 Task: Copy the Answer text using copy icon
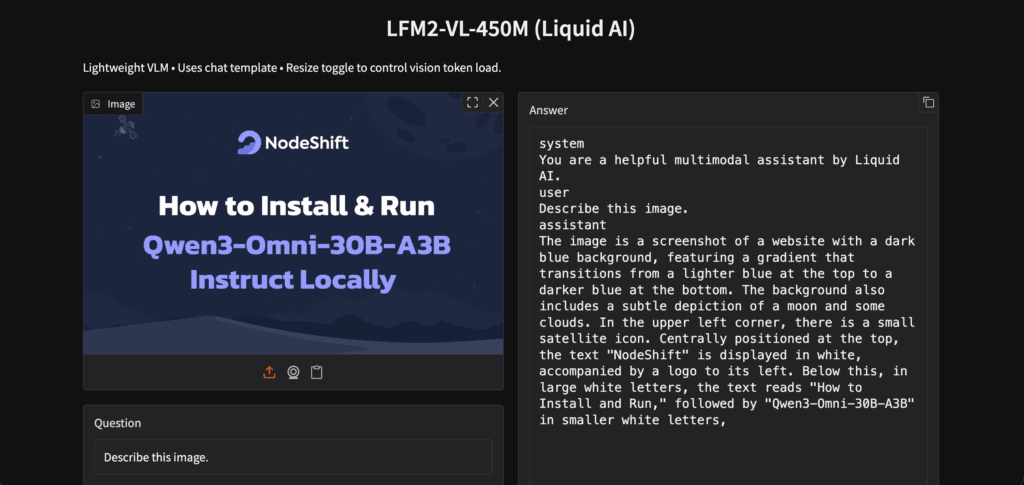(x=928, y=102)
